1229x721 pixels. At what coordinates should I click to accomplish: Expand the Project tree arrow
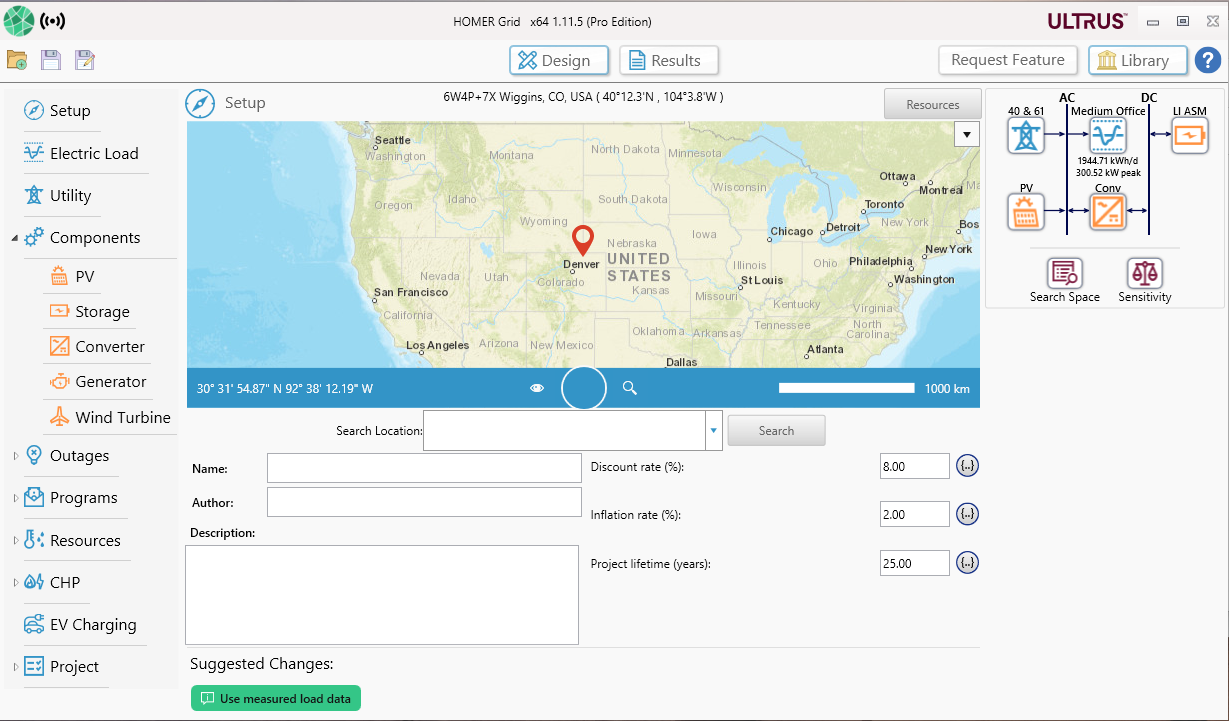[x=15, y=667]
